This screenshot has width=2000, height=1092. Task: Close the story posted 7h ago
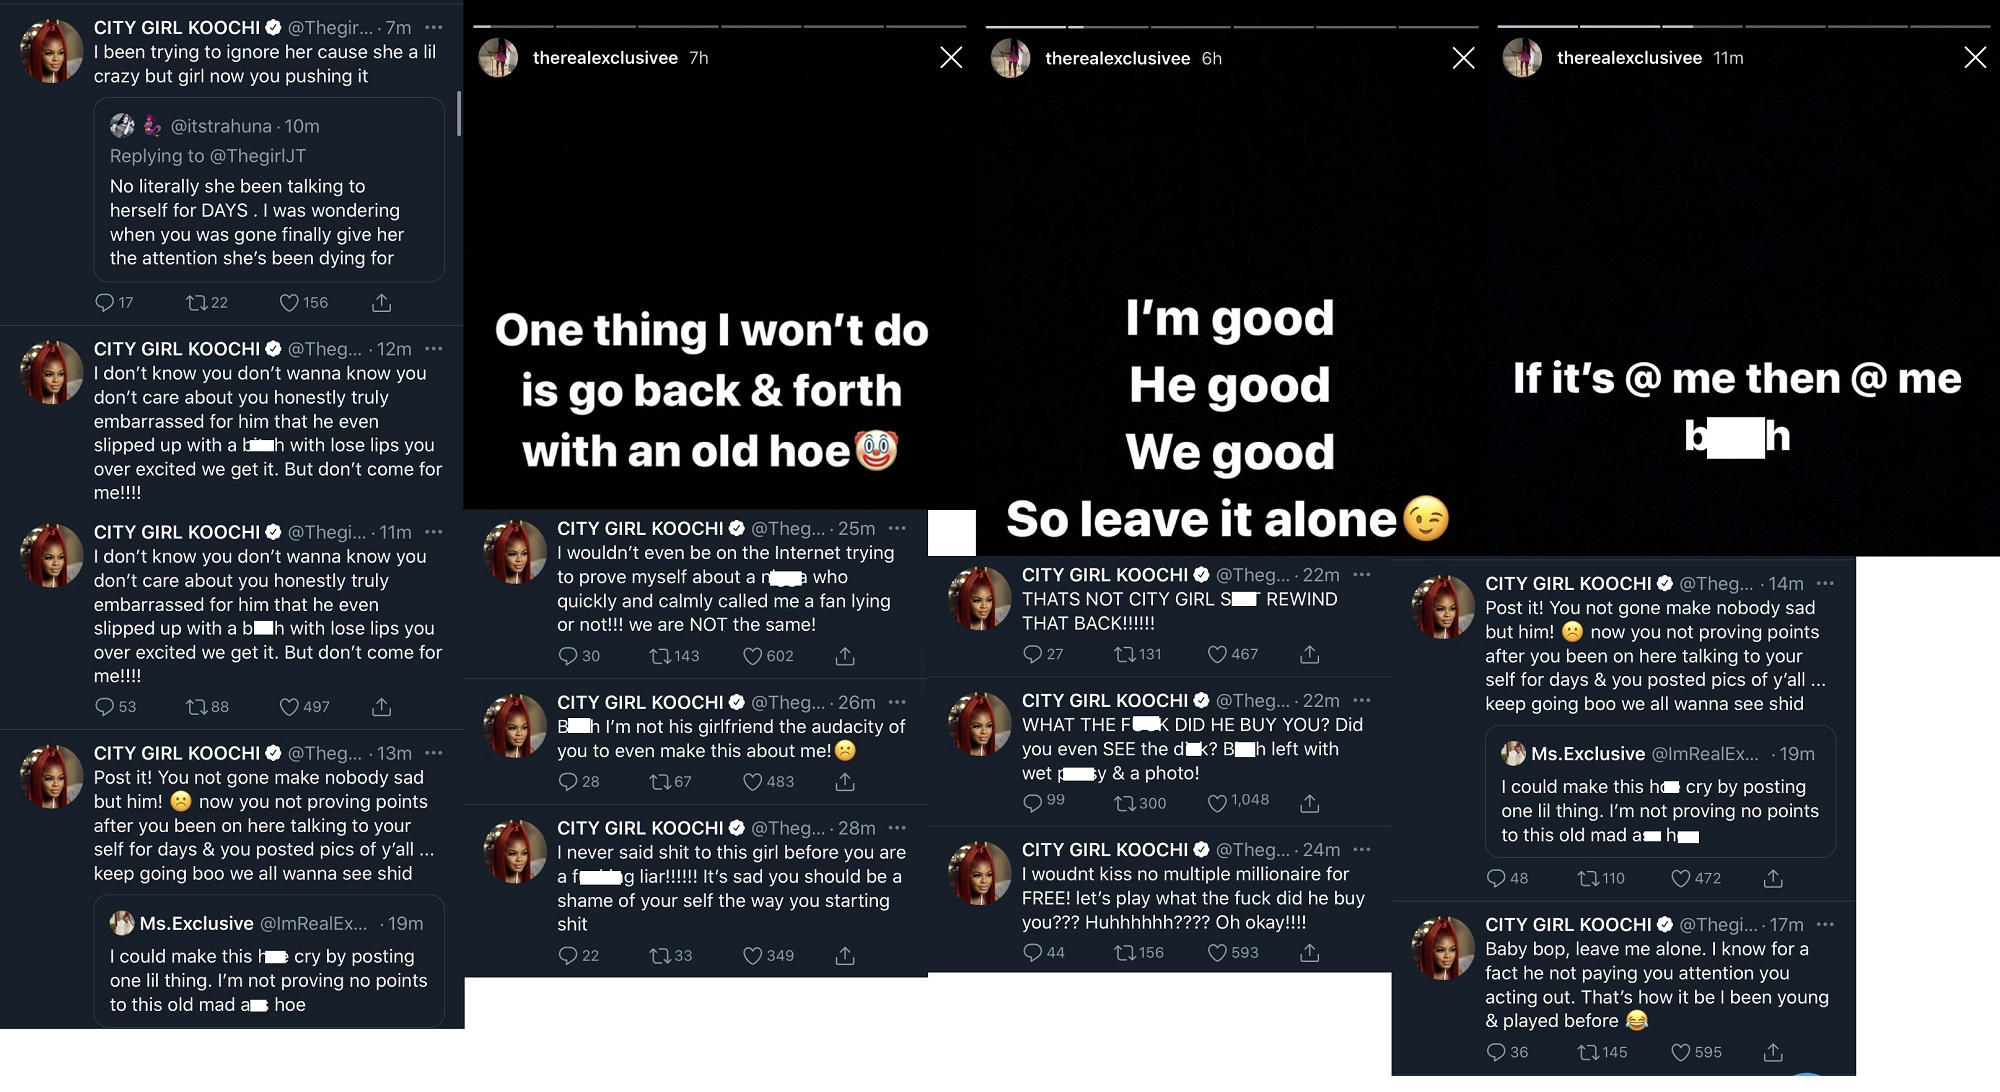coord(951,58)
